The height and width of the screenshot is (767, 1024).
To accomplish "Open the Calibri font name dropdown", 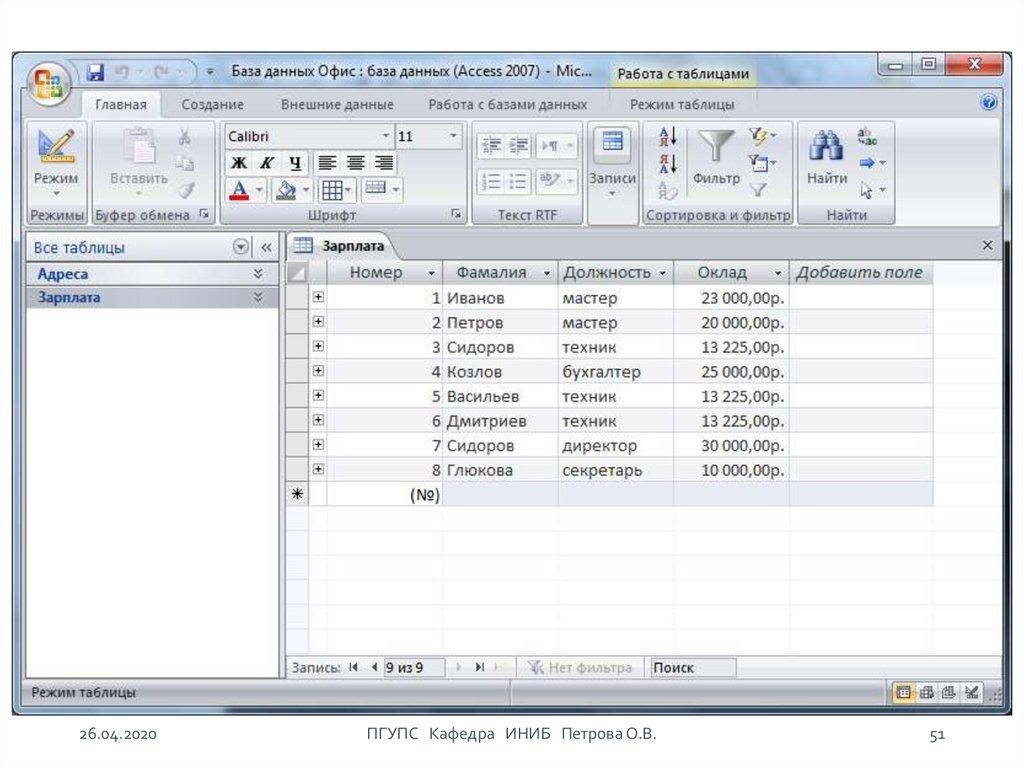I will coord(386,136).
